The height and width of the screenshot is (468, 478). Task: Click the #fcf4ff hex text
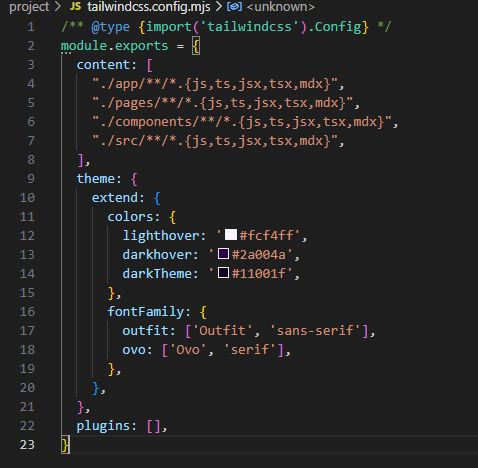(x=266, y=236)
